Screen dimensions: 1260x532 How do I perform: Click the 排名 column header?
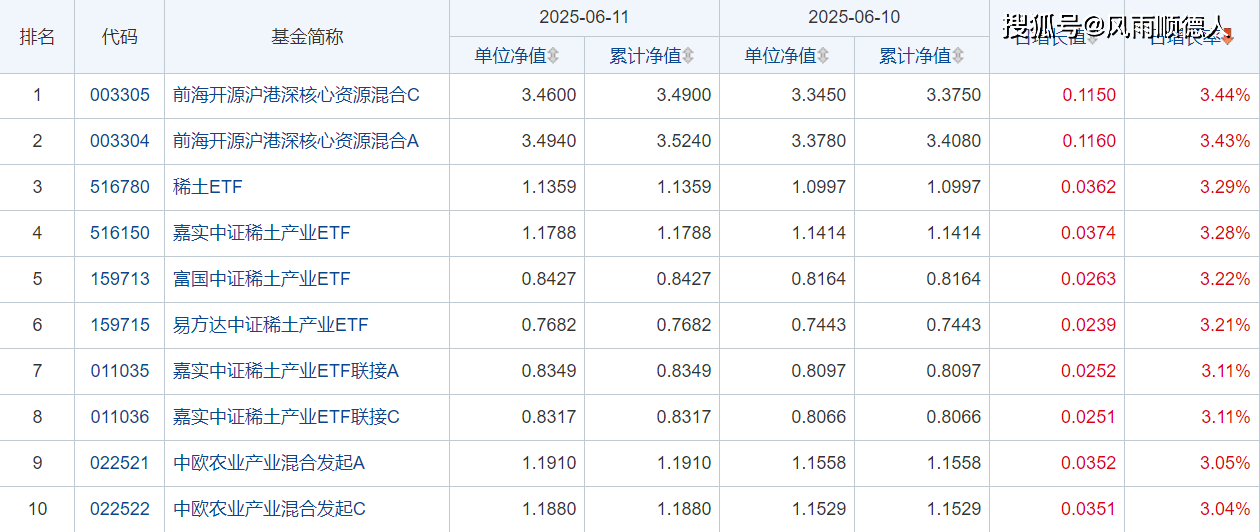tap(37, 37)
